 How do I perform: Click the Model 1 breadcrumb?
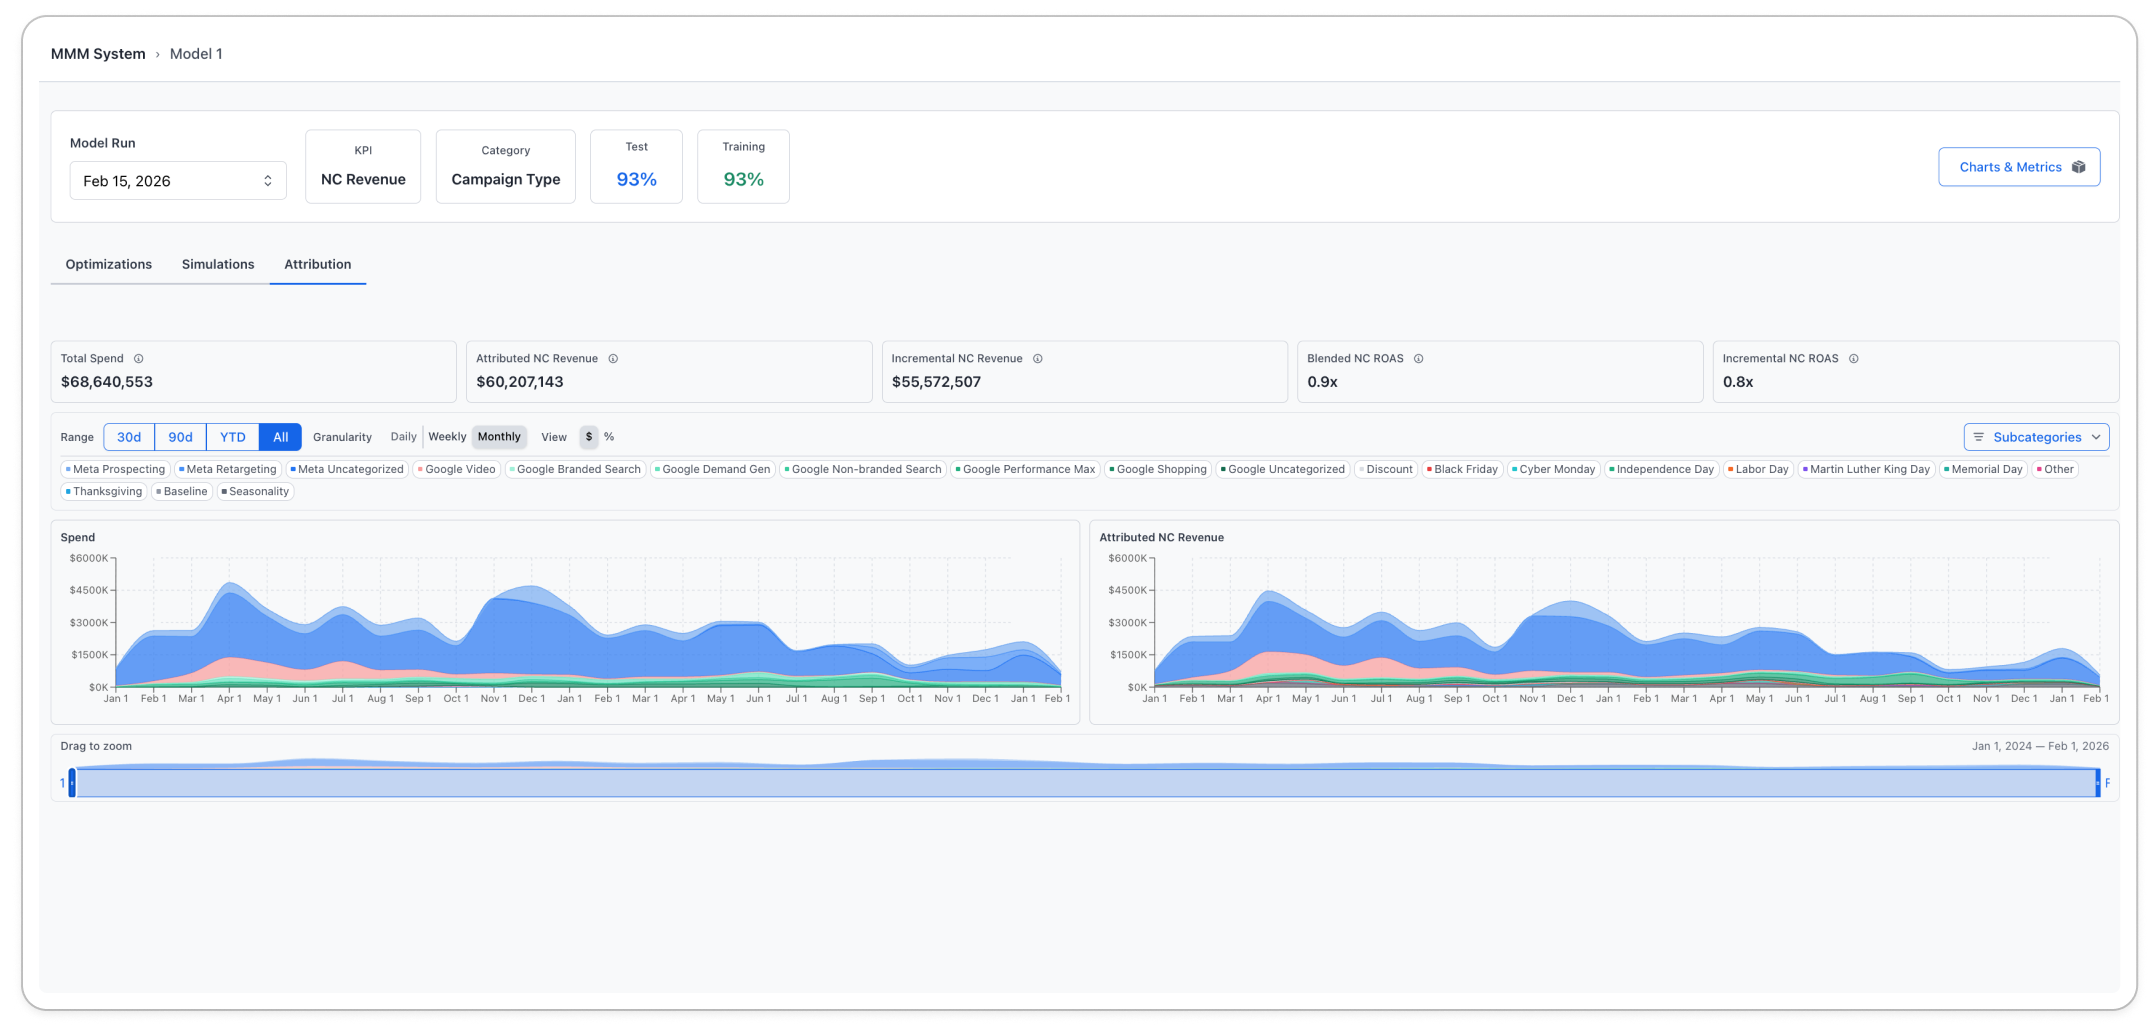click(196, 54)
